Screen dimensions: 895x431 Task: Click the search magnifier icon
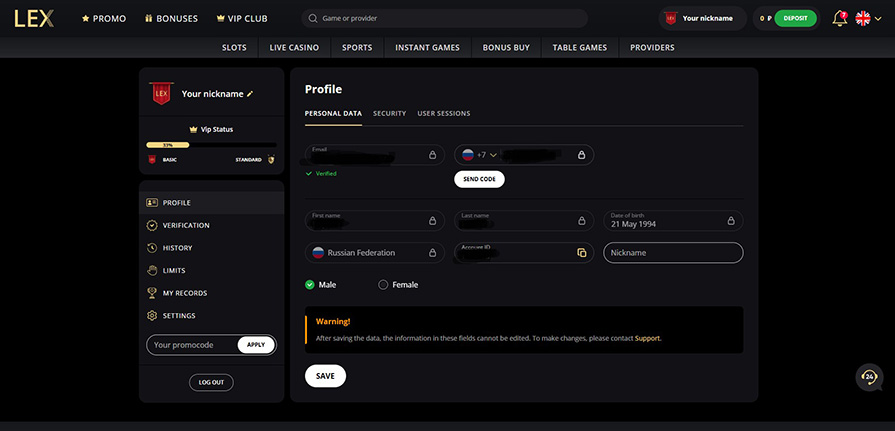[x=313, y=18]
